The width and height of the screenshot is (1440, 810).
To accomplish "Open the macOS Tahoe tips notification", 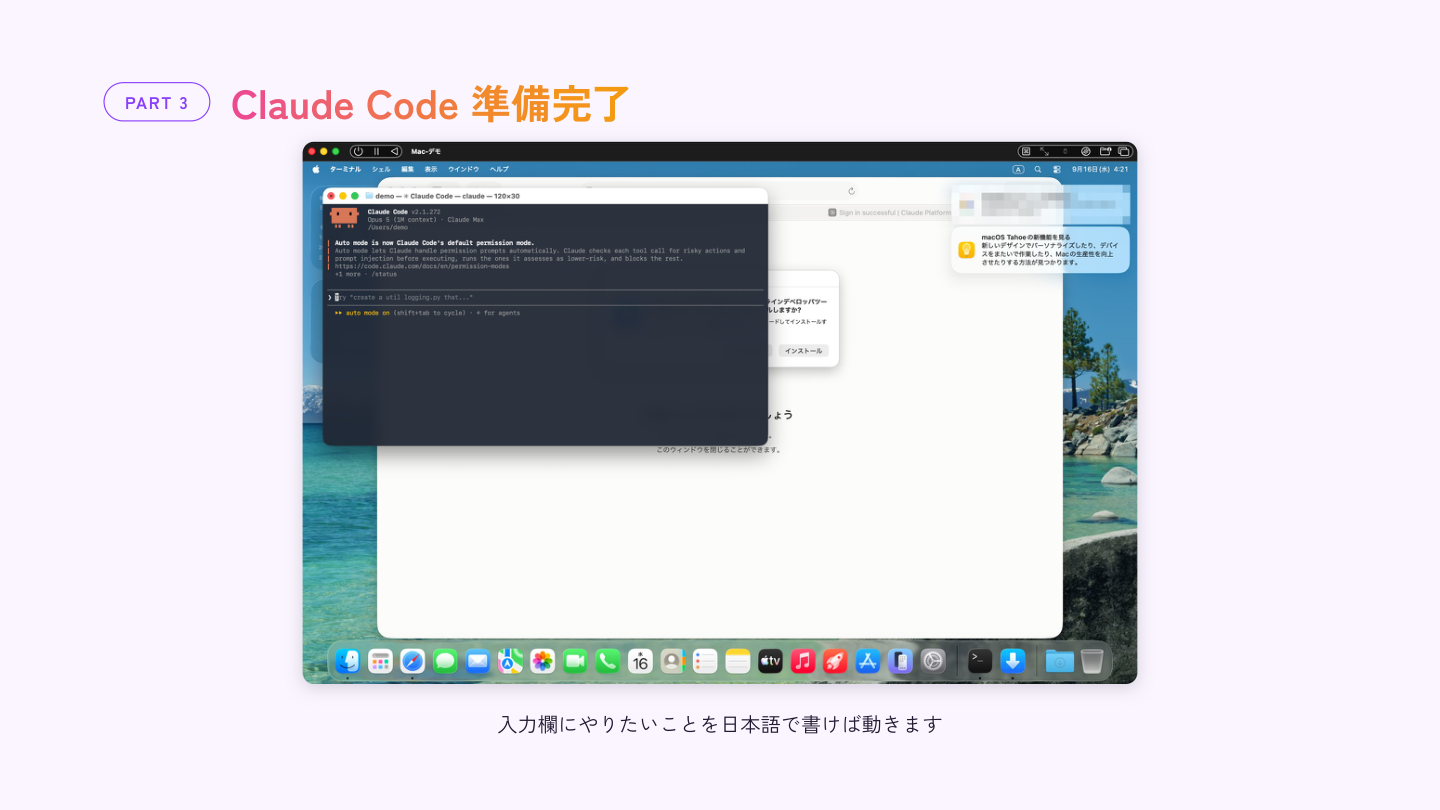I will 1040,250.
